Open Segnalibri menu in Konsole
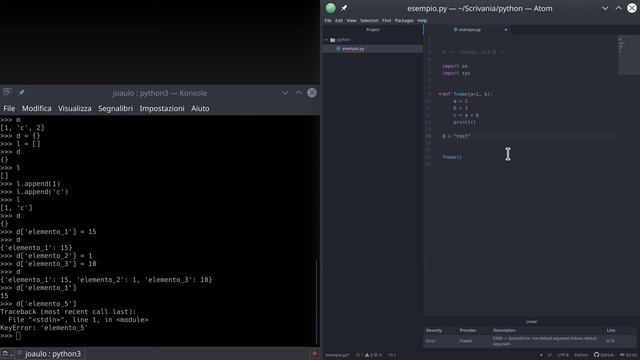Viewport: 640px width, 360px height. (116, 109)
